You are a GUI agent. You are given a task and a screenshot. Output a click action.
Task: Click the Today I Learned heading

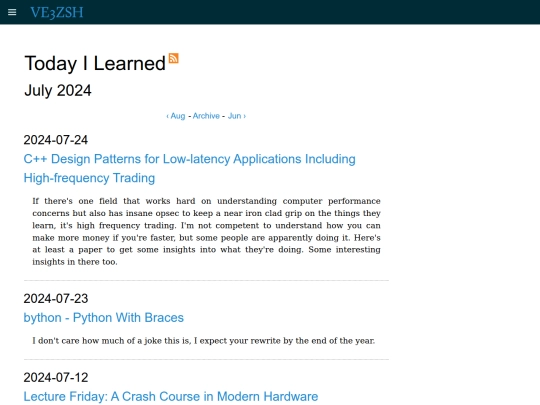point(95,63)
